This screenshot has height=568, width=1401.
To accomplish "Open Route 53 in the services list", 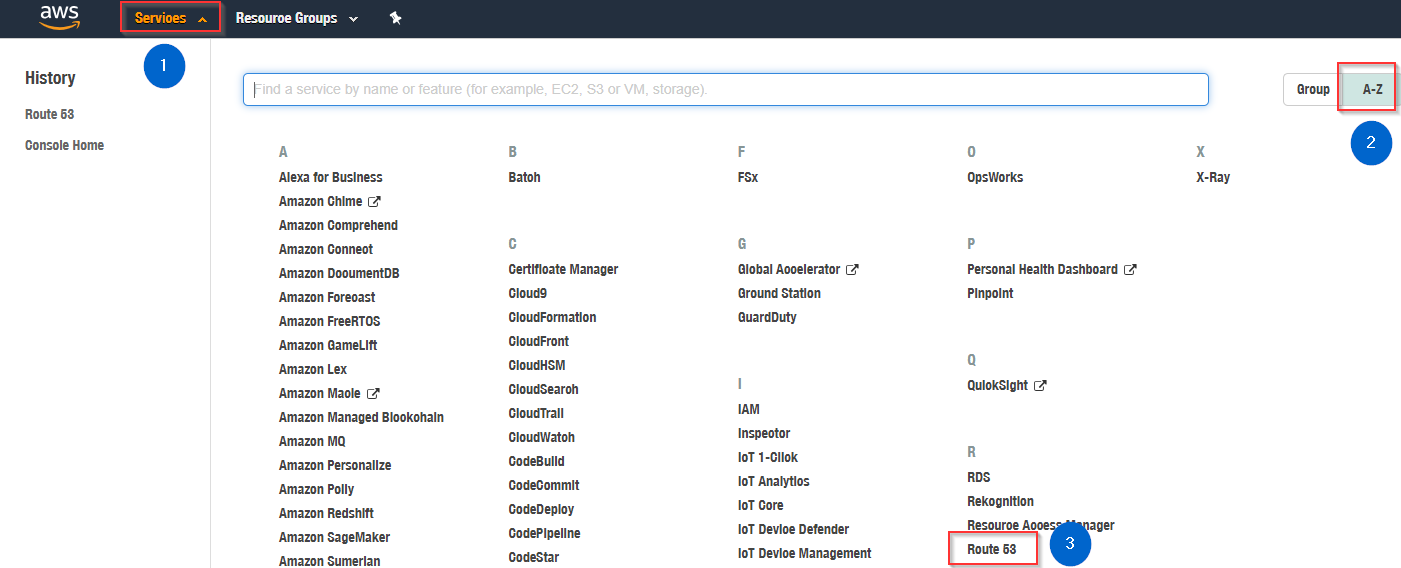I will pos(991,549).
